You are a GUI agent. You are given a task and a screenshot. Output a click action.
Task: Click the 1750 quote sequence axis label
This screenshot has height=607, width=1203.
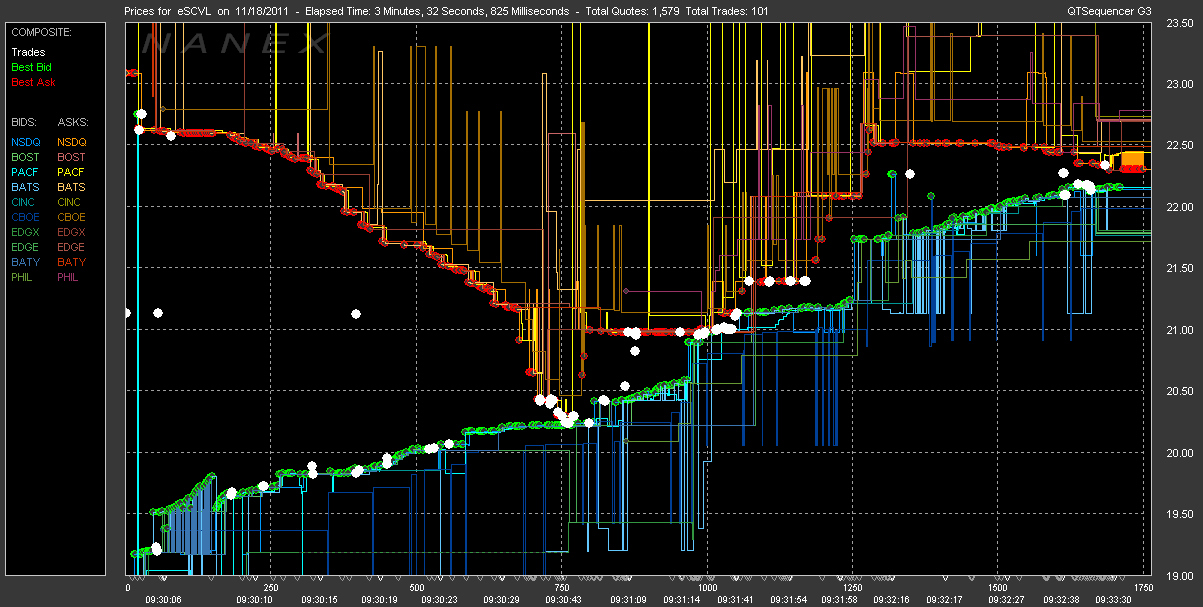click(x=1143, y=587)
